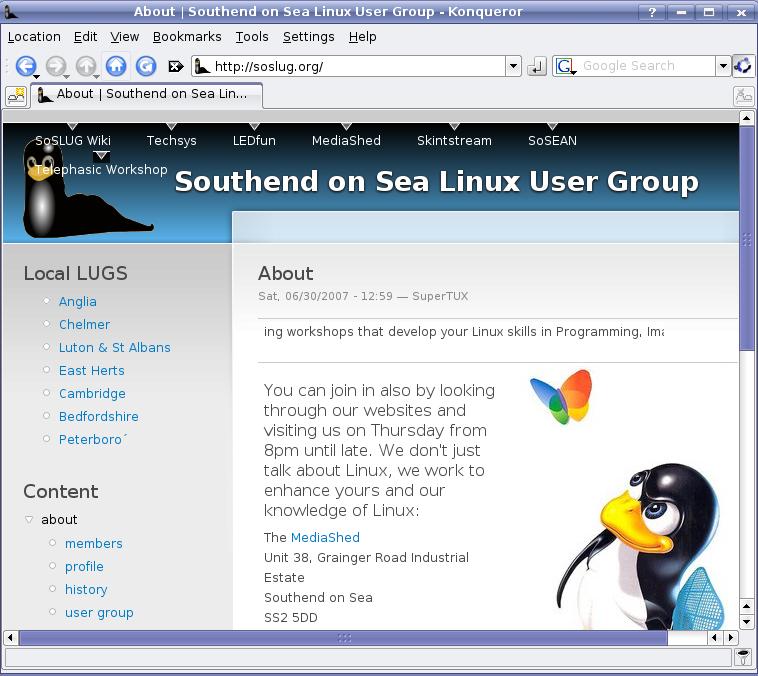758x676 pixels.
Task: Open the members content link
Action: click(x=94, y=544)
